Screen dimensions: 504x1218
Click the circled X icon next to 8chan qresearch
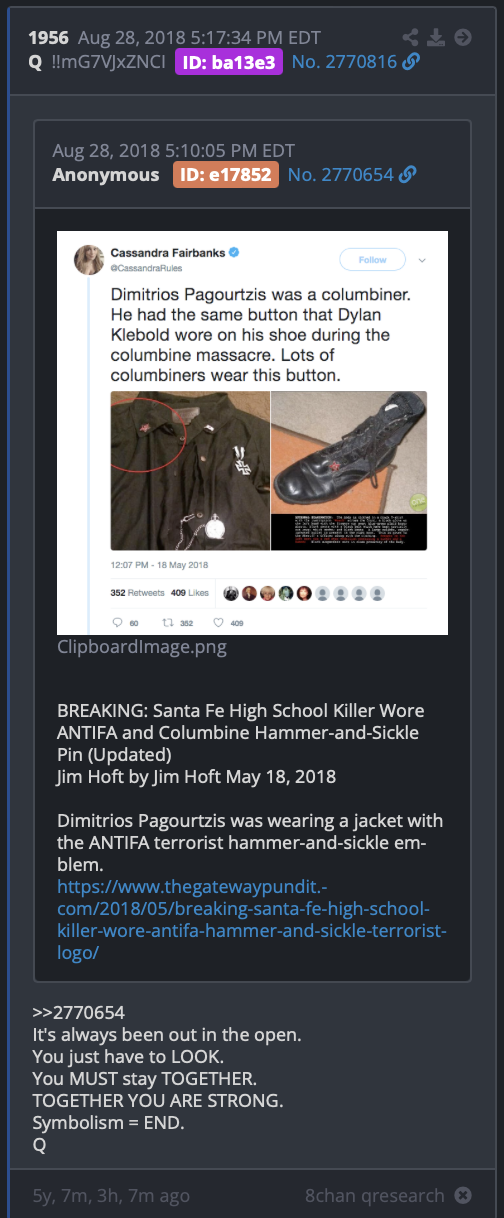coord(463,1195)
